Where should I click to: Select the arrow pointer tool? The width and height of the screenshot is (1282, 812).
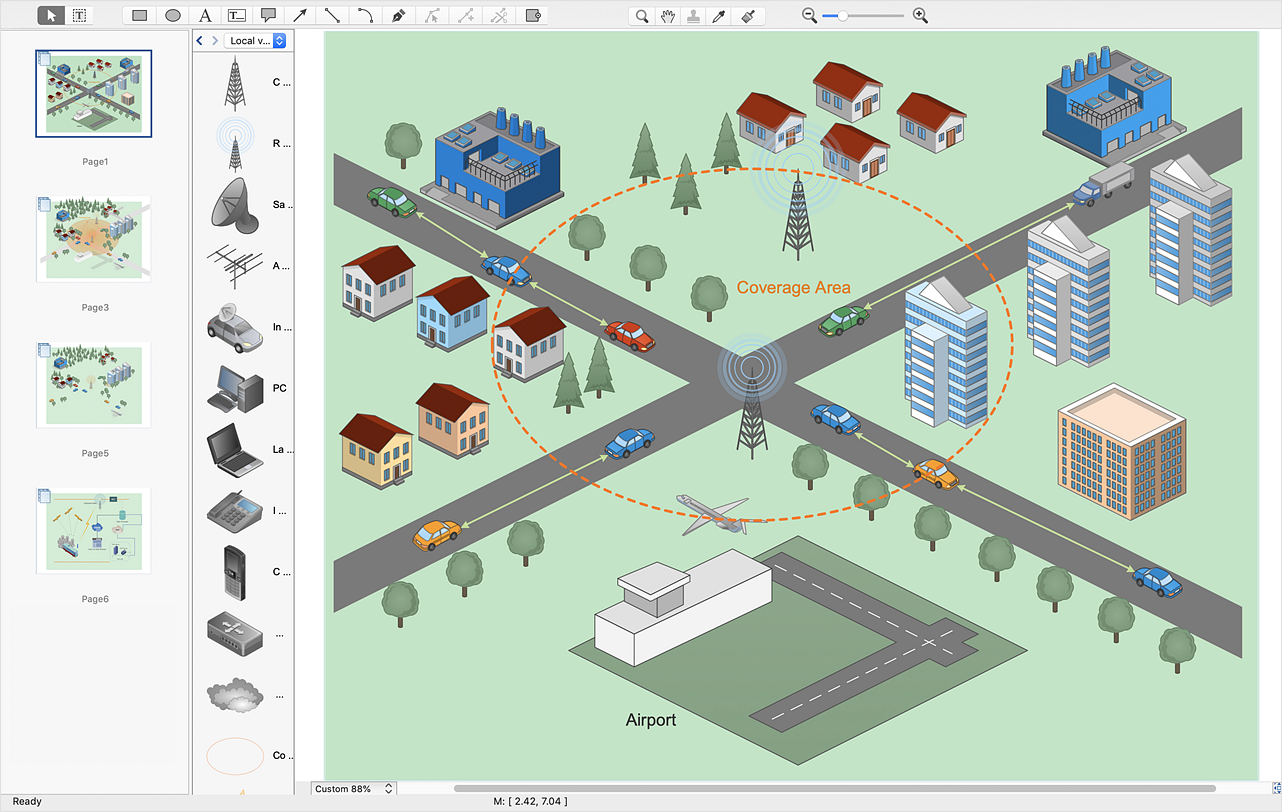52,16
